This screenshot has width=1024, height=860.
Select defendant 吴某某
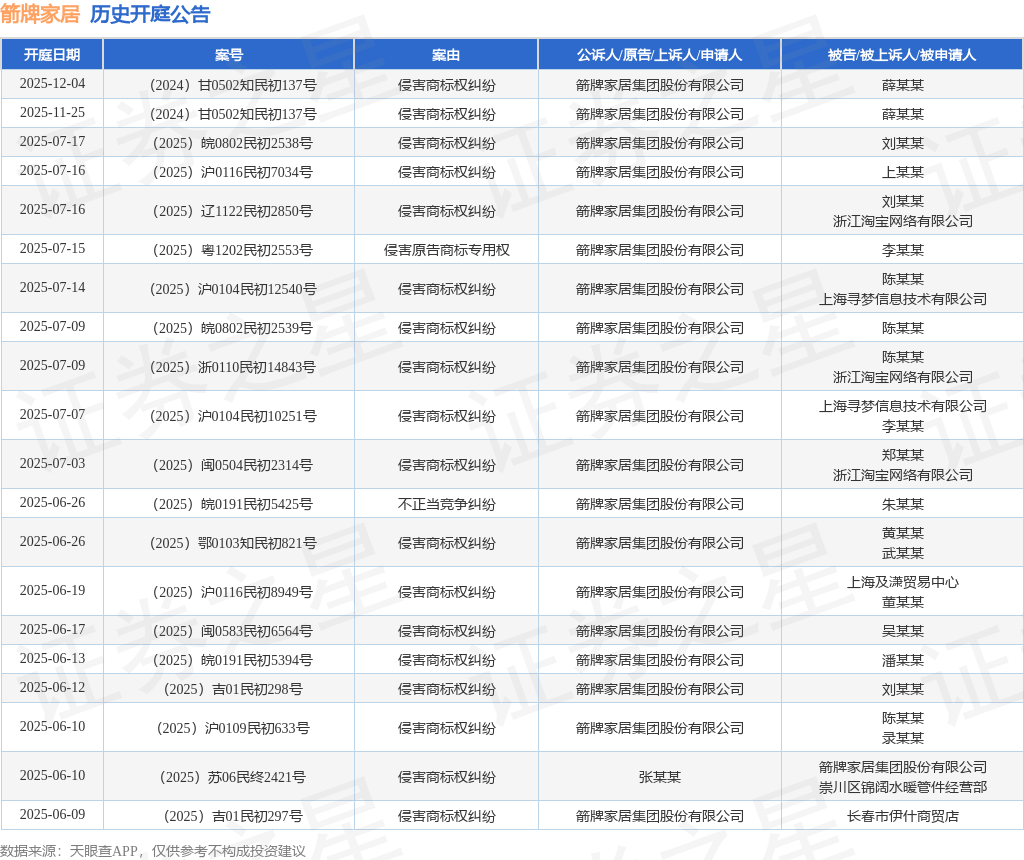tap(903, 631)
